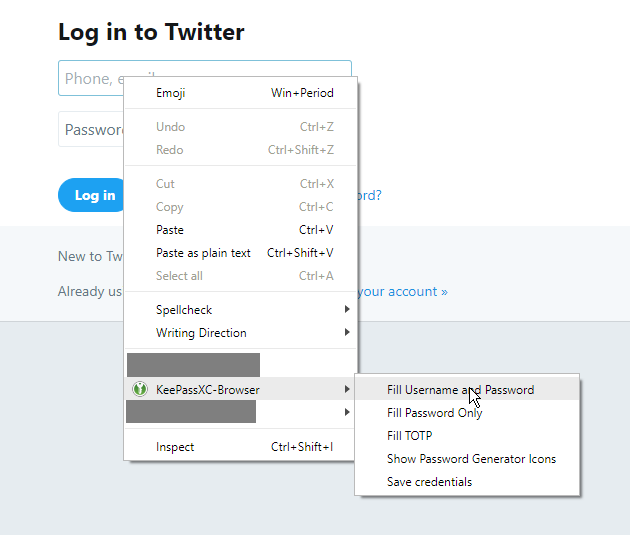630x535 pixels.
Task: Click the Password input field
Action: 91,129
